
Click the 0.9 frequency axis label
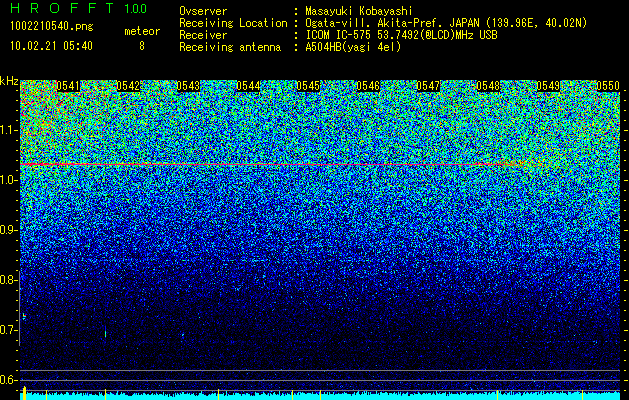click(9, 230)
